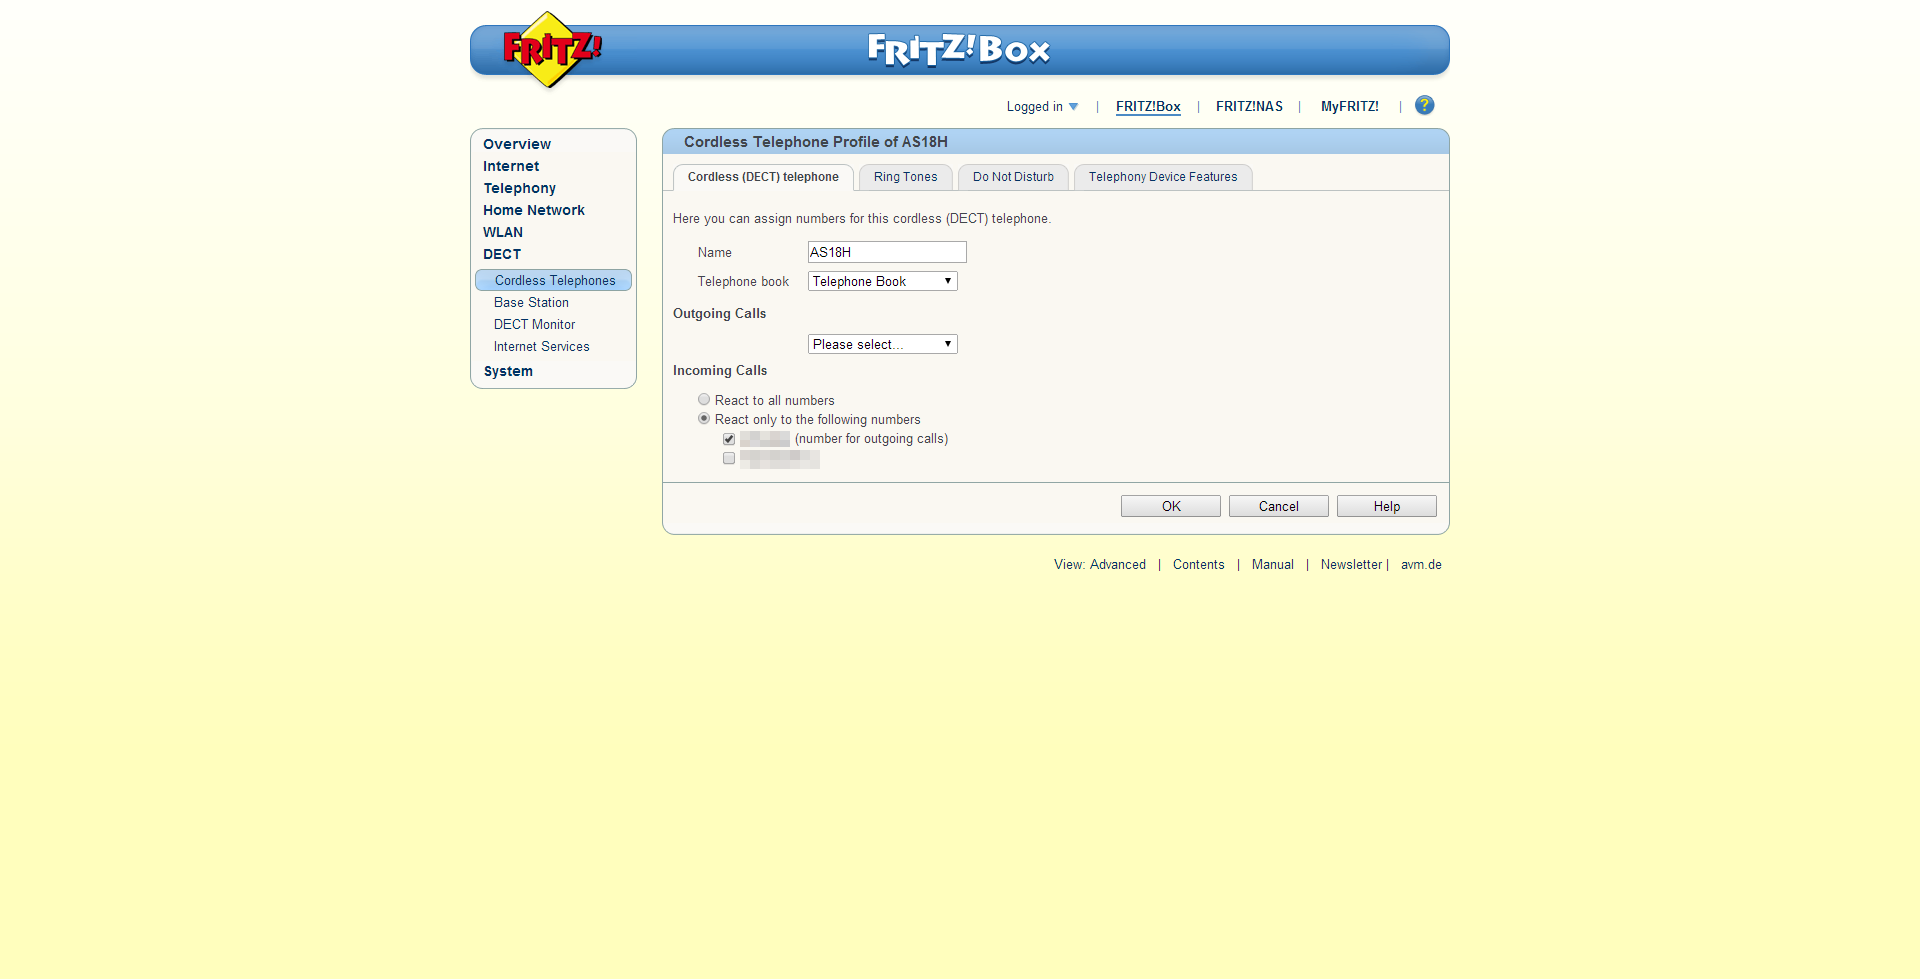Image resolution: width=1920 pixels, height=979 pixels.
Task: Select DECT Monitor submenu item
Action: tap(534, 324)
